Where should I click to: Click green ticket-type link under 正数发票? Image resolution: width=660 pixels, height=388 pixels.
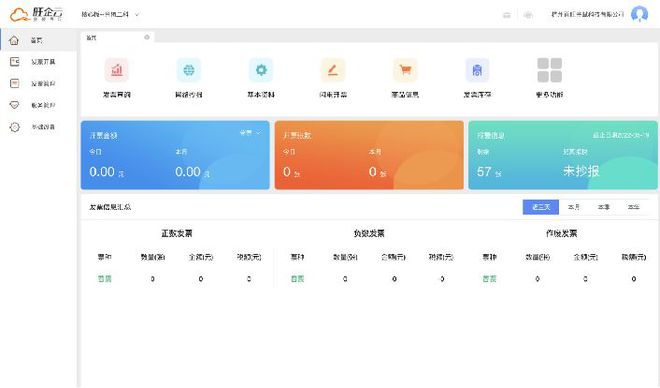pos(104,279)
